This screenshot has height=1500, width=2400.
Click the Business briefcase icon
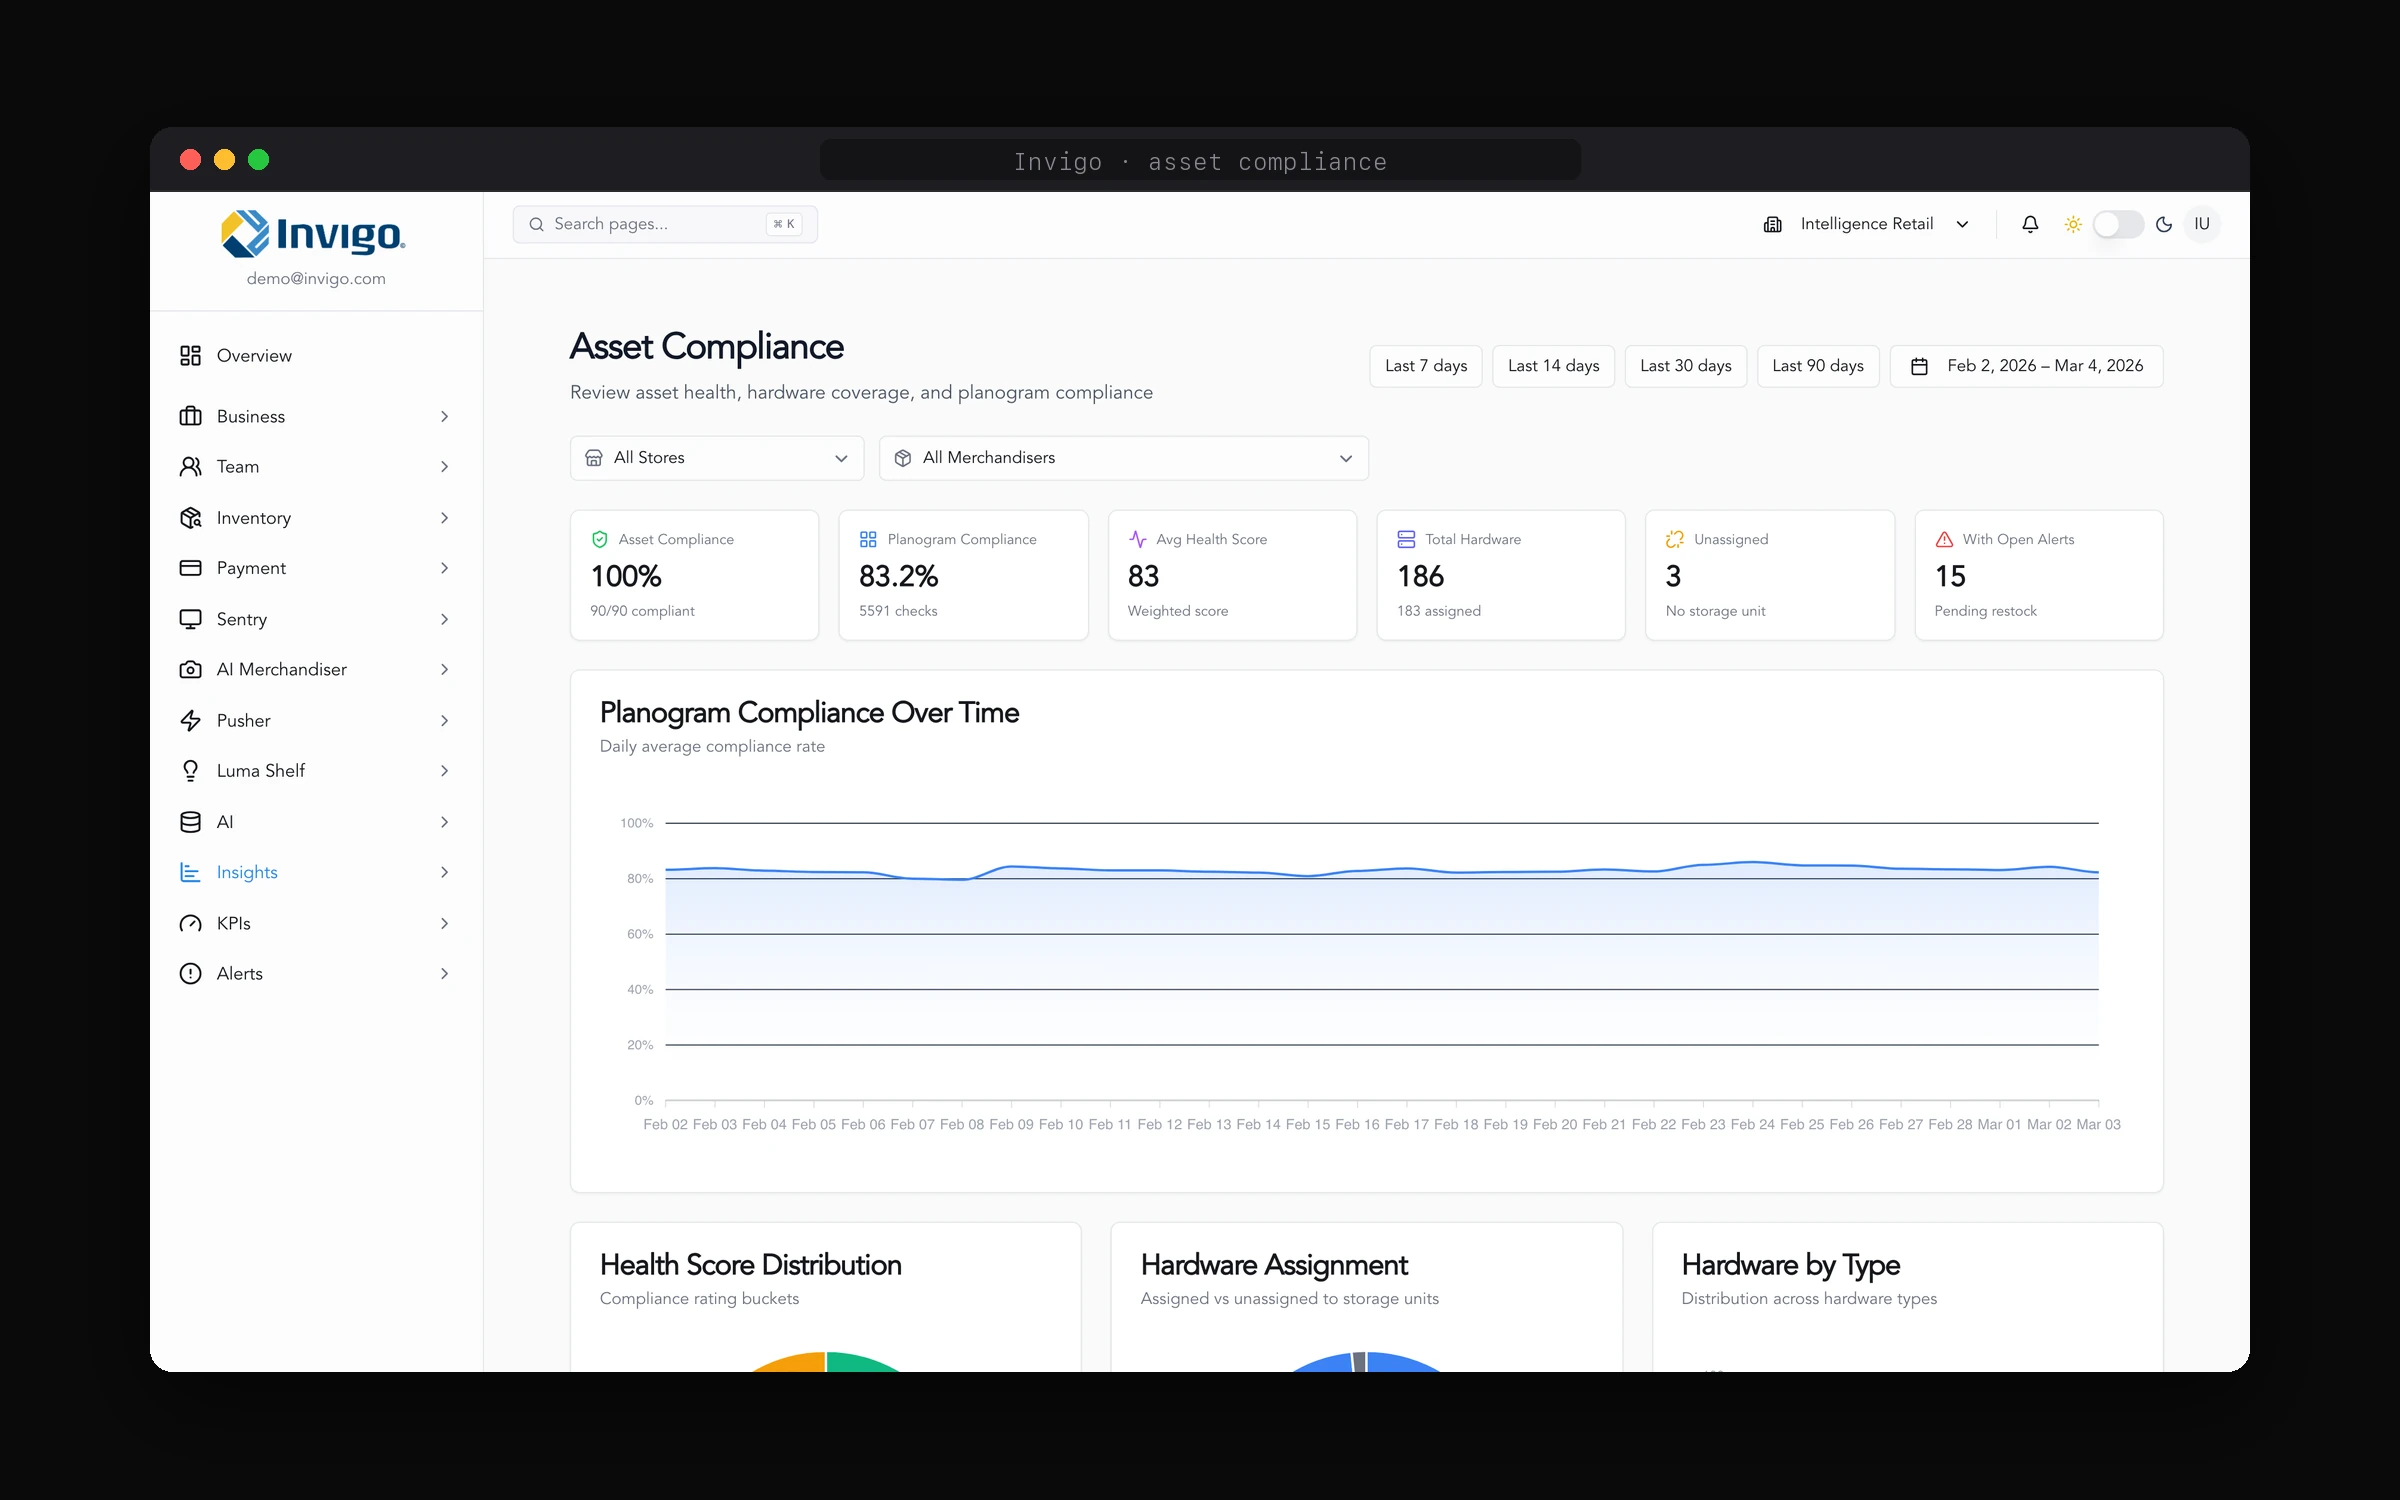pyautogui.click(x=190, y=416)
